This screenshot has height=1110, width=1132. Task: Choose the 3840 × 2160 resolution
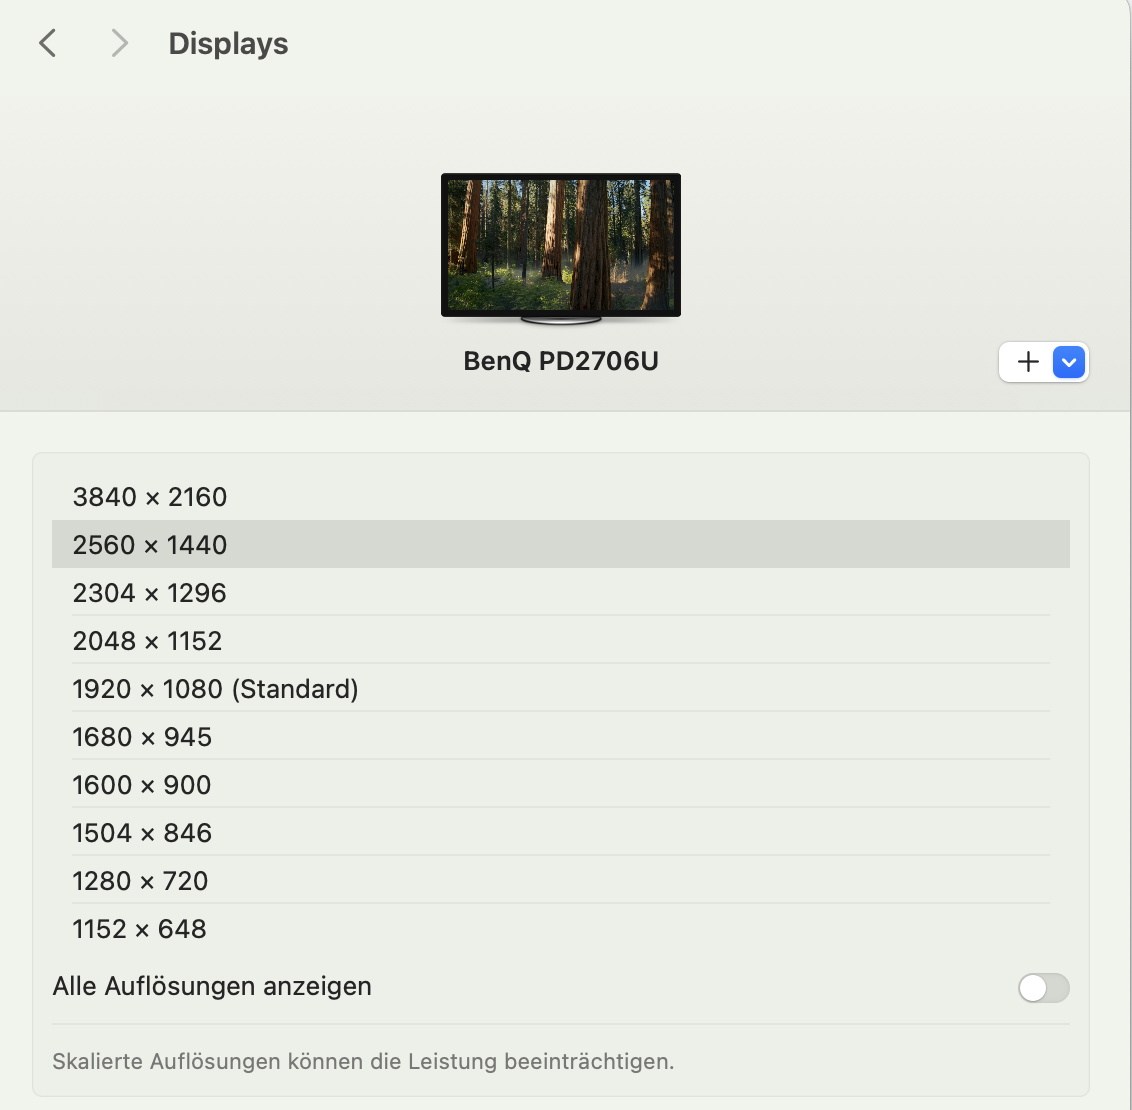click(x=150, y=497)
